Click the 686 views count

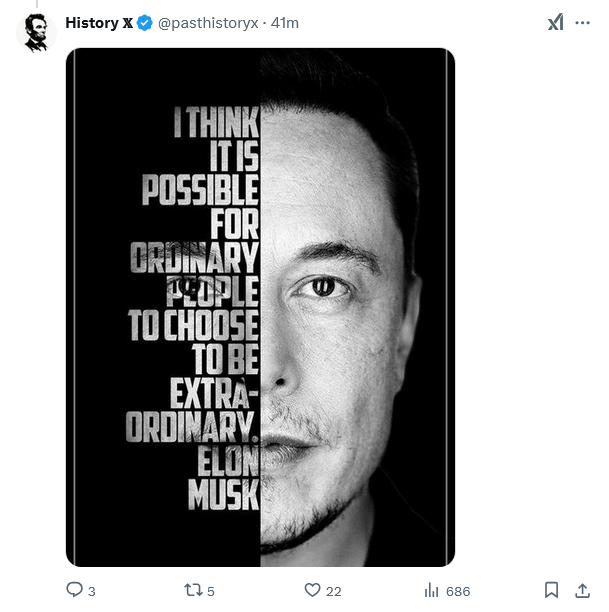pos(458,591)
